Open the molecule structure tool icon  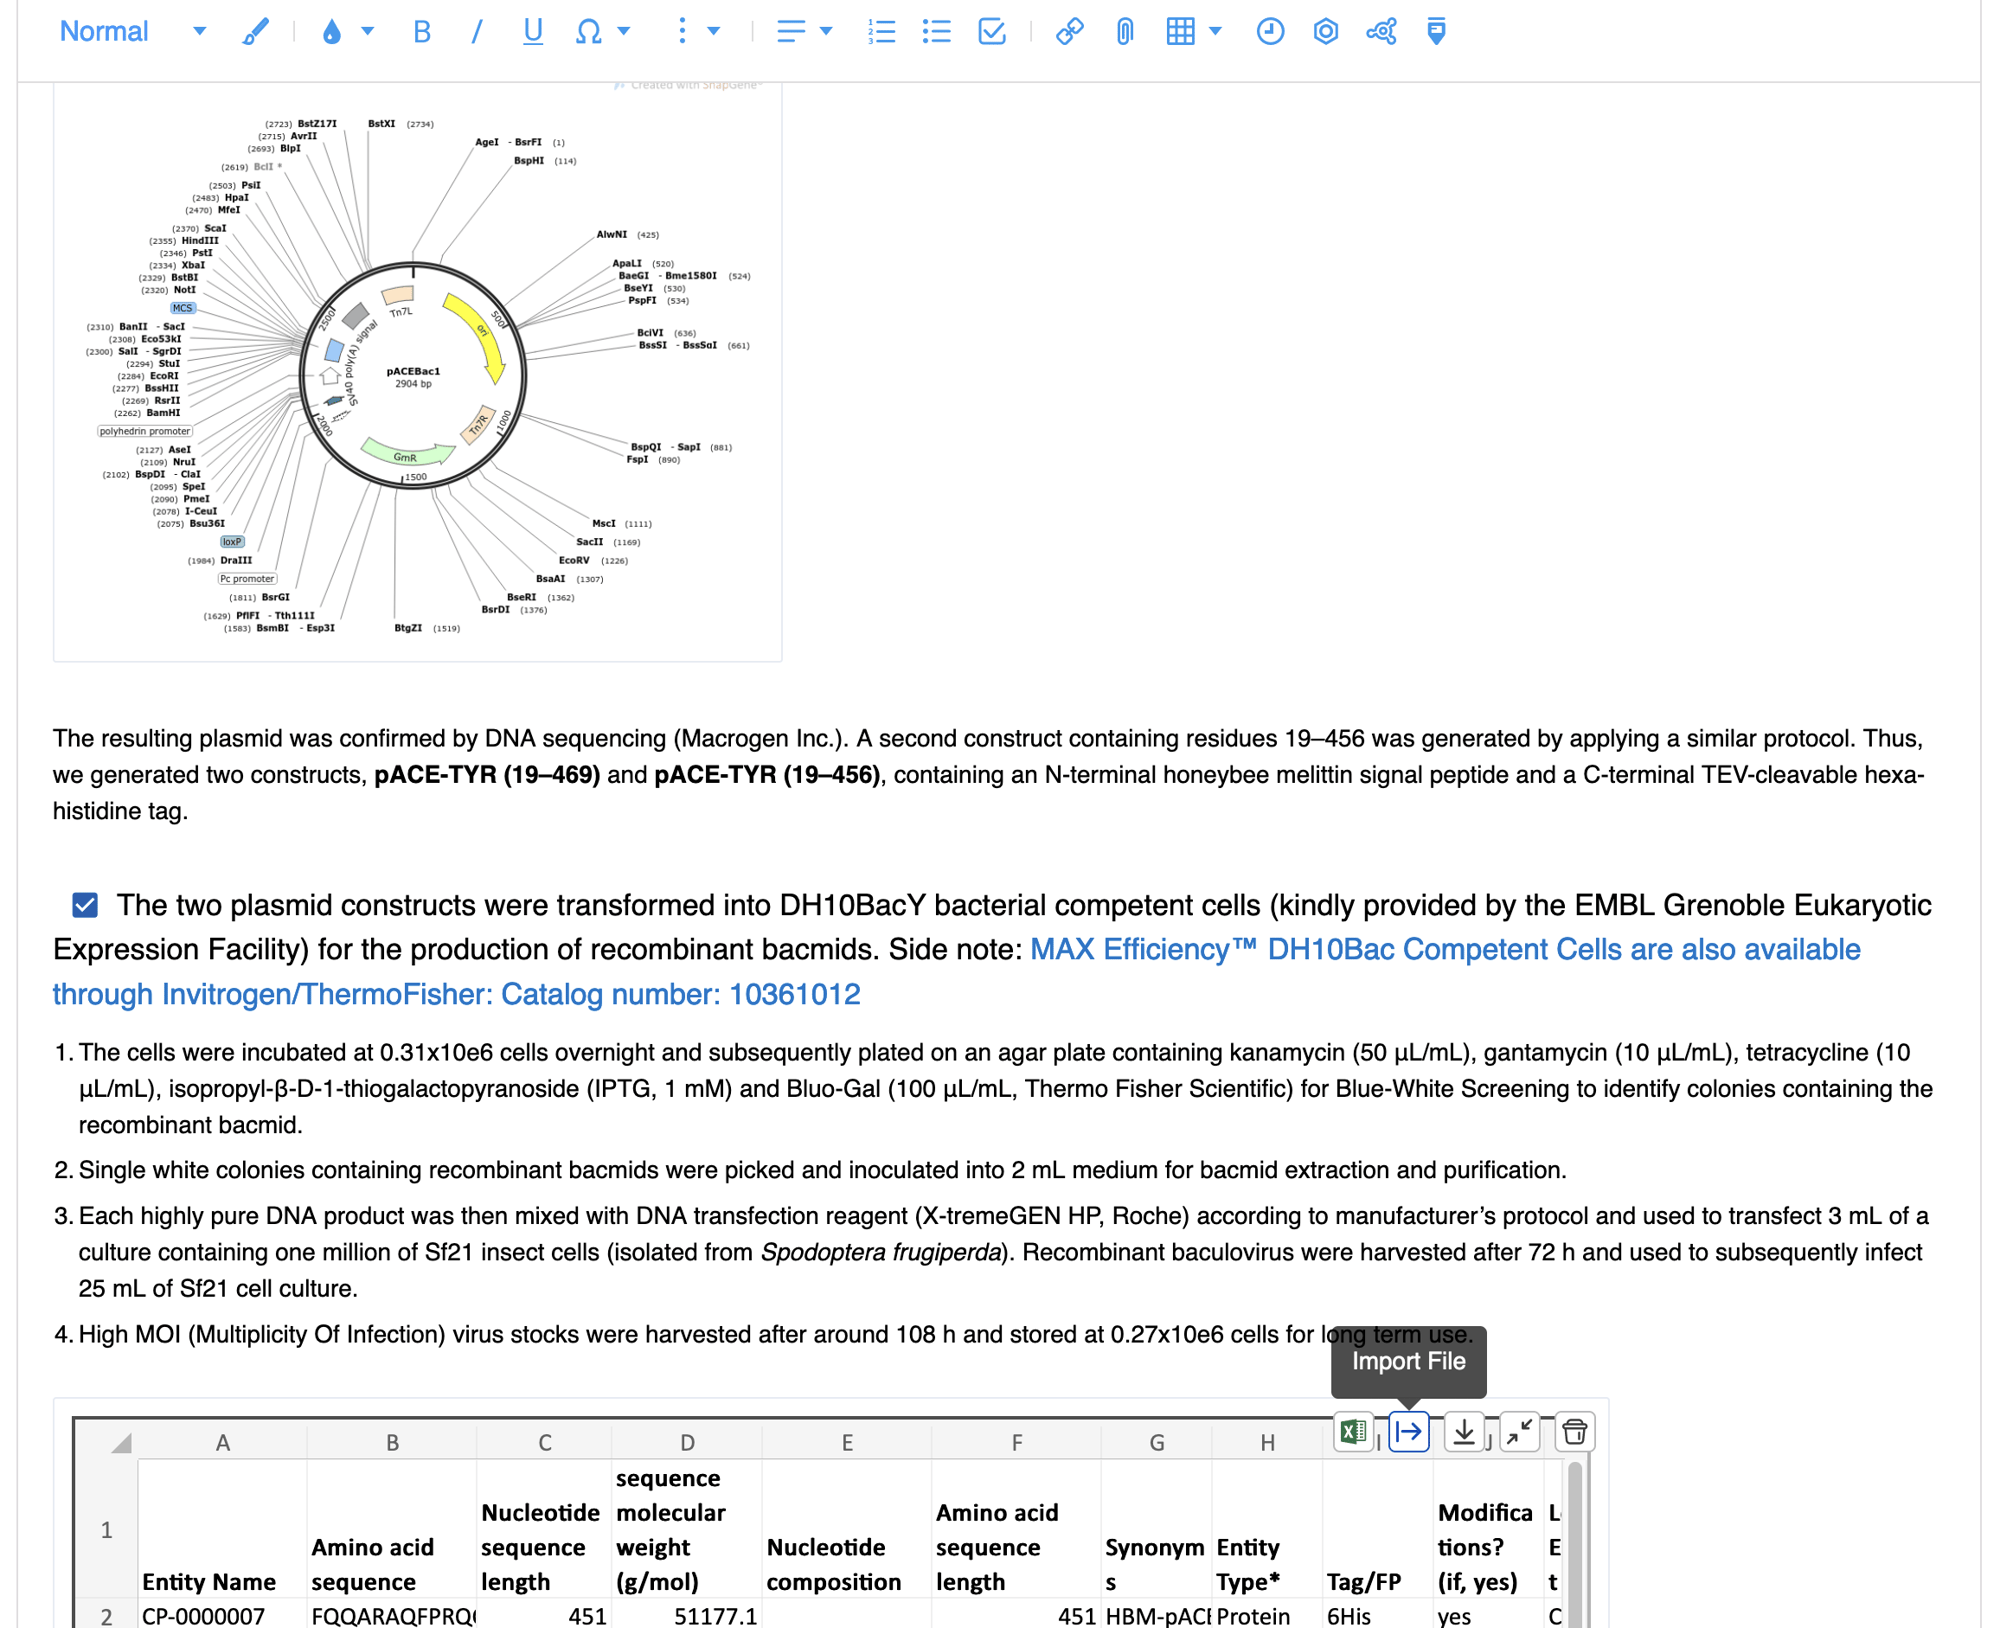coord(1382,31)
